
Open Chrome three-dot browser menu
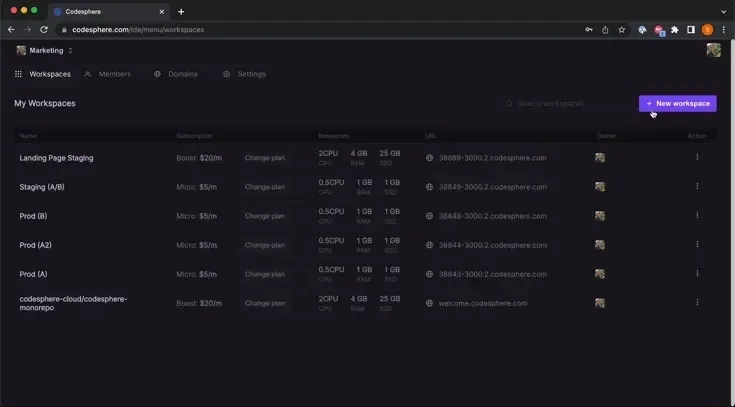tap(723, 30)
